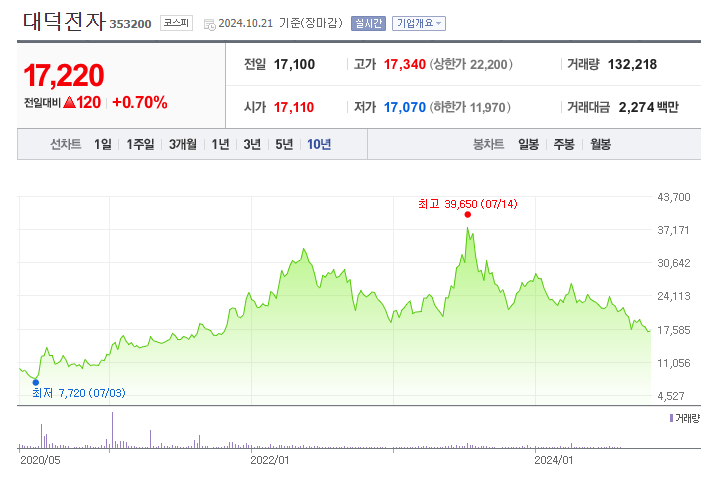Click the red up-triangle change indicator
Viewport: 701px width, 479px height.
coord(69,102)
